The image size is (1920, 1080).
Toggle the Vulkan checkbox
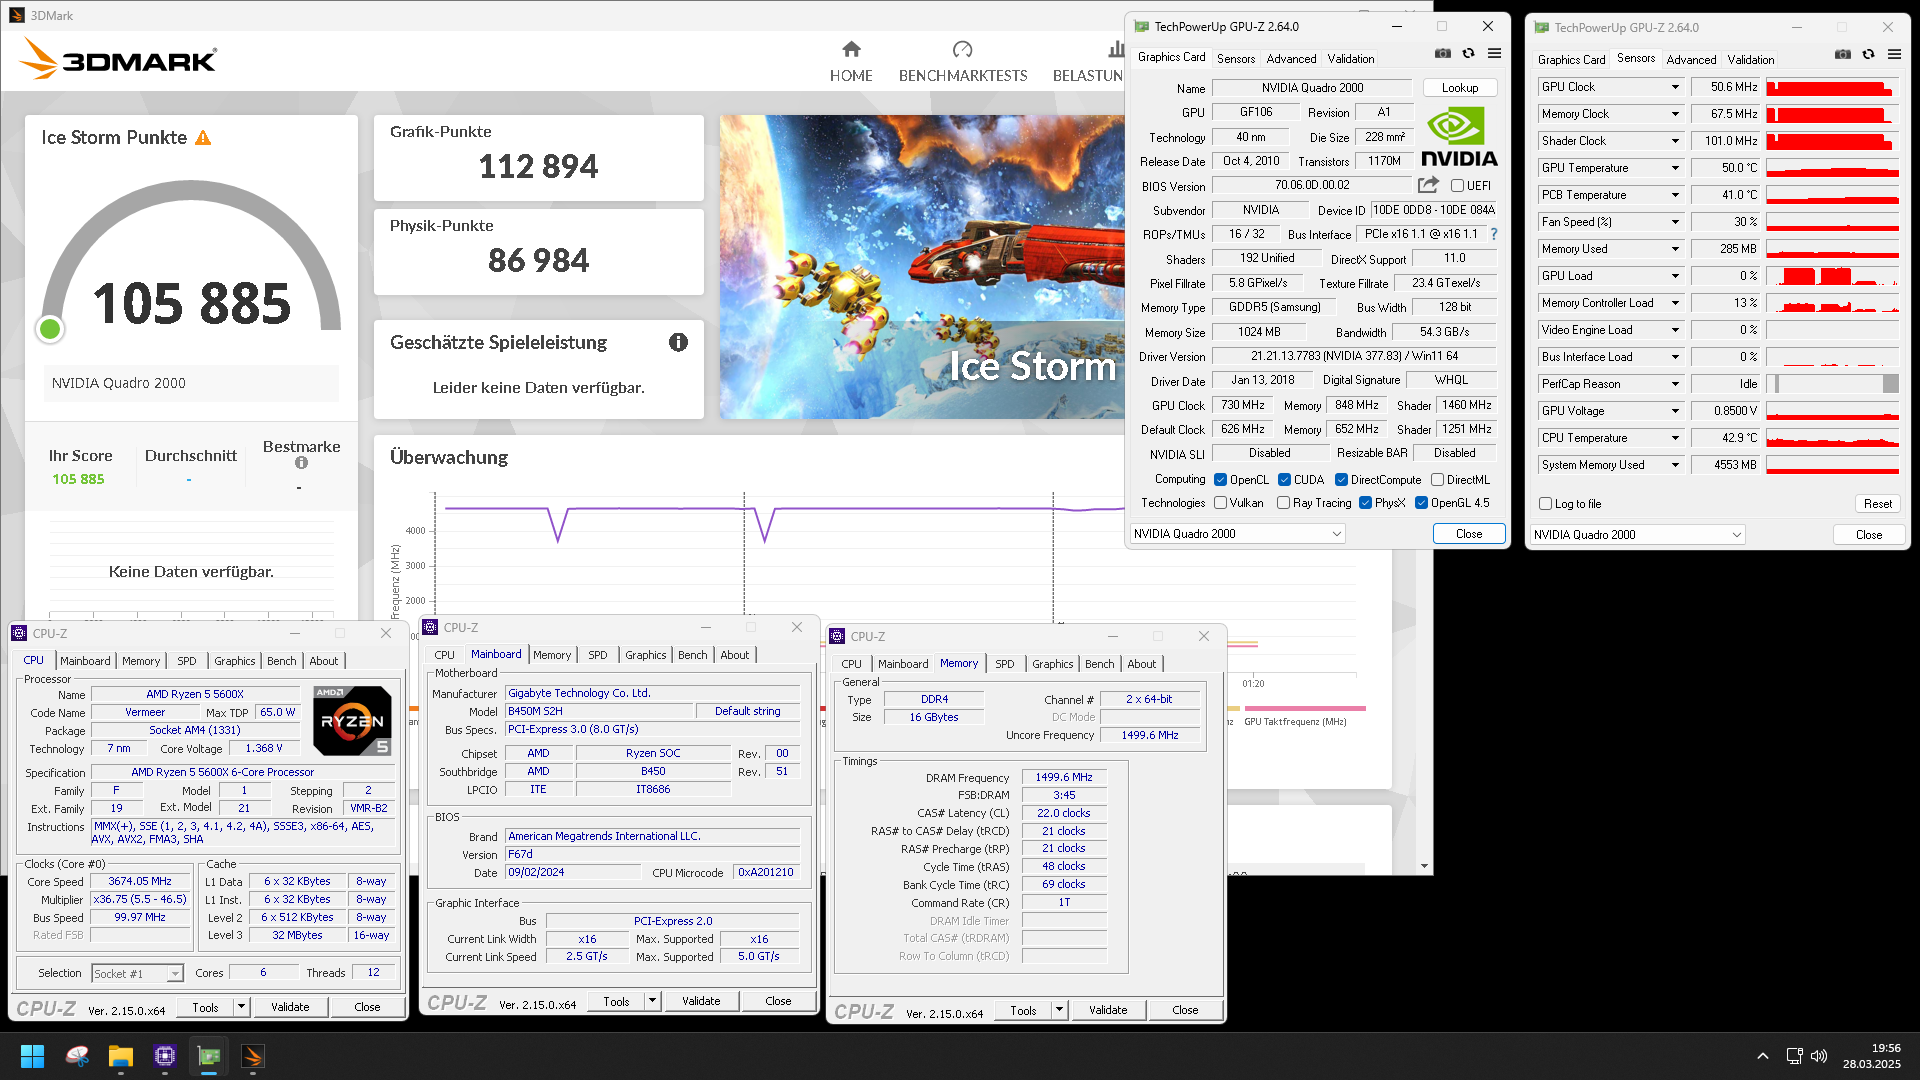pos(1220,503)
